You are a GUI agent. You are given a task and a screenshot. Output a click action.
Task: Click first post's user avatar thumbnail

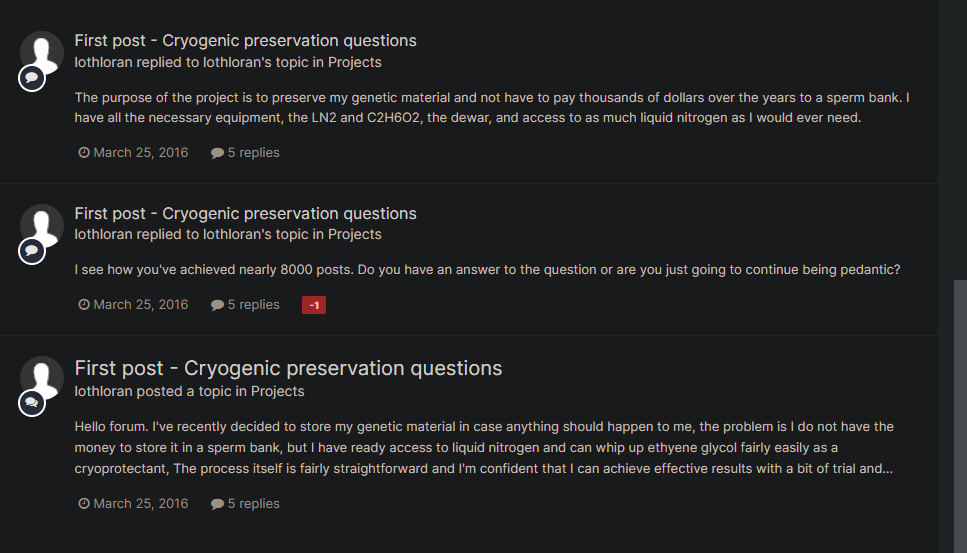click(x=42, y=52)
